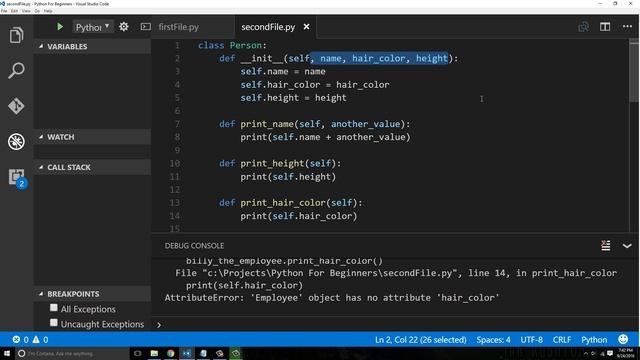Open the Windows Start menu
The width and height of the screenshot is (640, 360).
[x=7, y=353]
